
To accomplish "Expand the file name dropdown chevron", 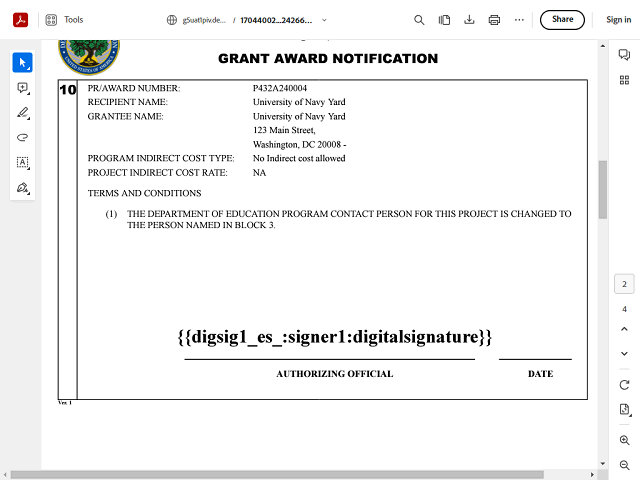I will 324,20.
